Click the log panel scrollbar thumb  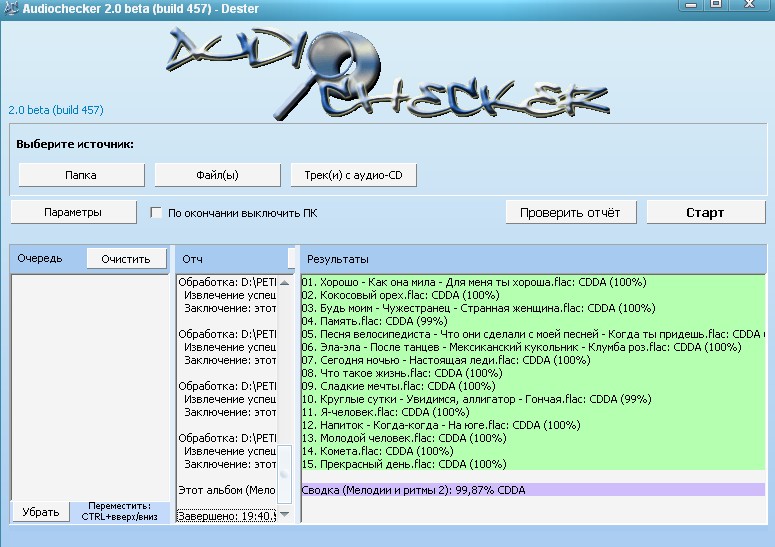point(284,475)
